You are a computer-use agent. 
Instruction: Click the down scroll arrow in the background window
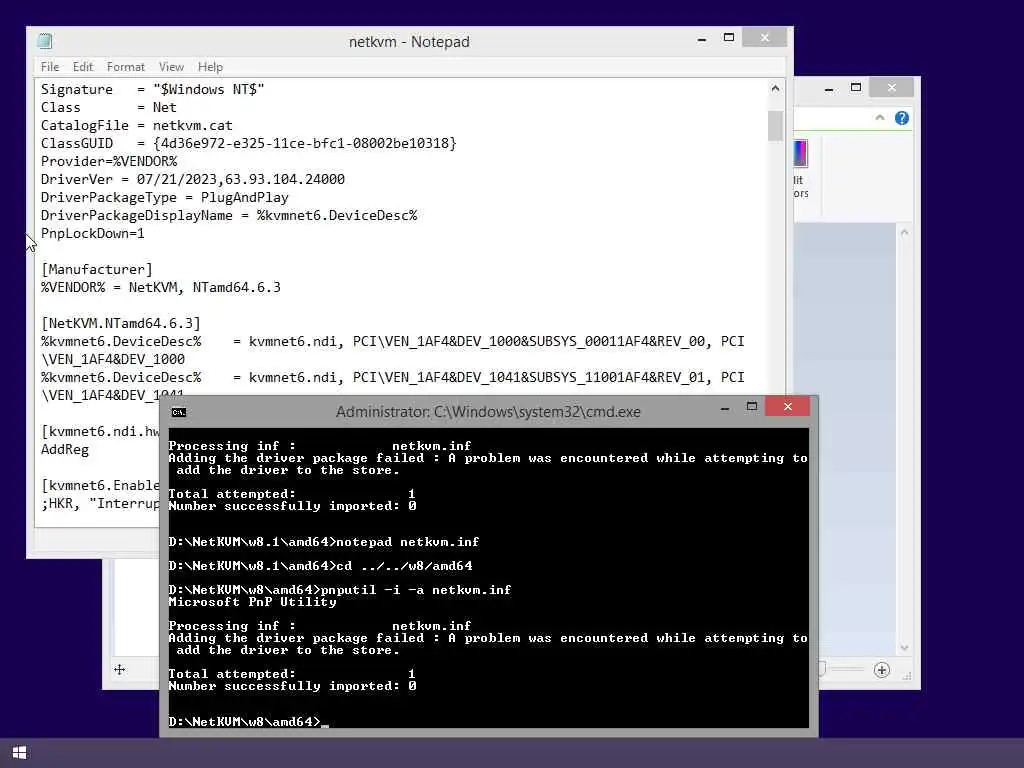904,648
